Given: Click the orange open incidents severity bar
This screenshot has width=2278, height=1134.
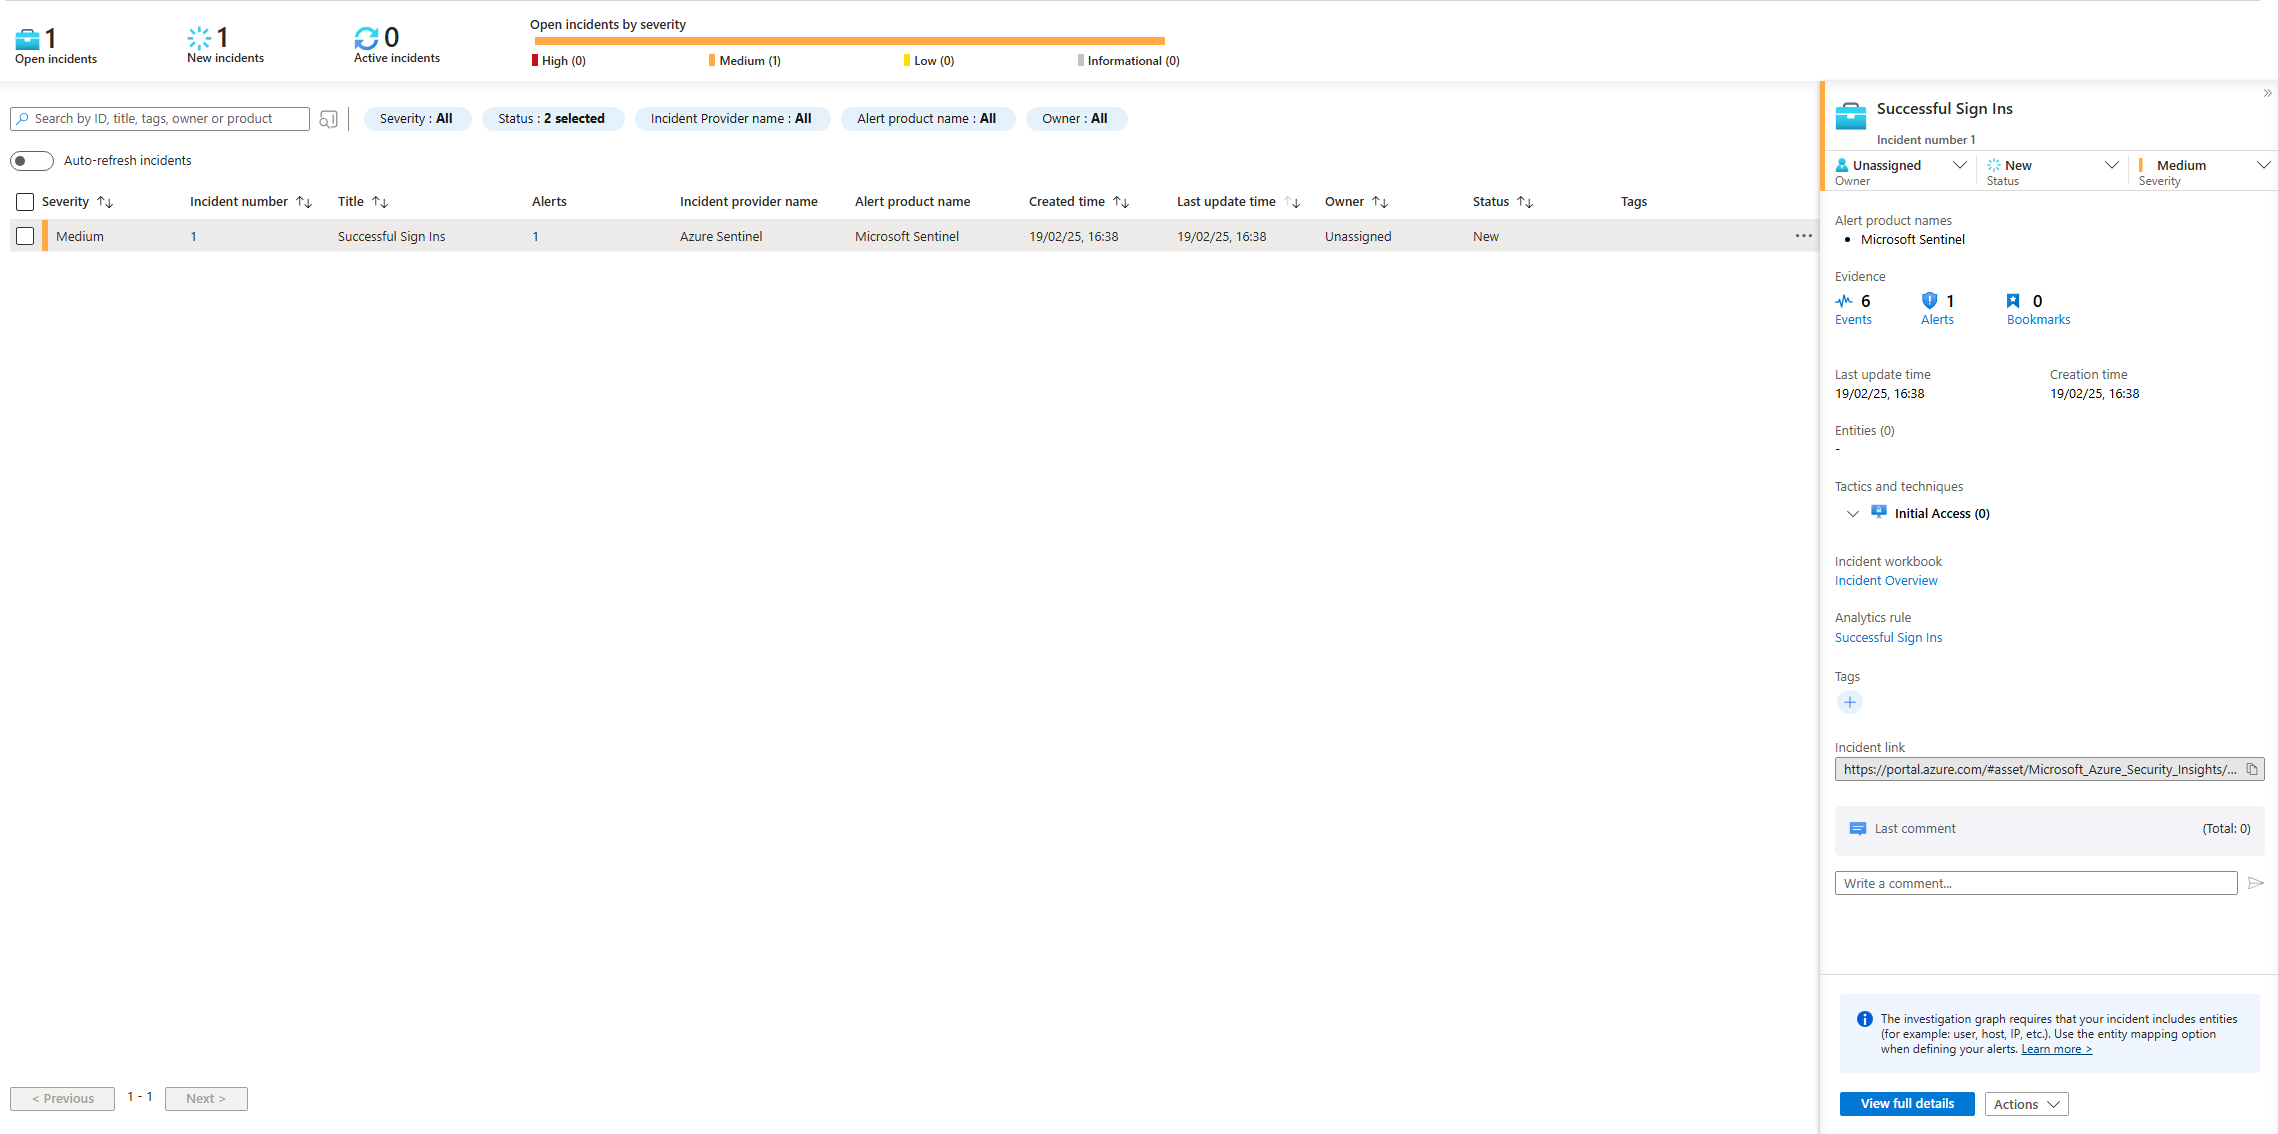Looking at the screenshot, I should pyautogui.click(x=850, y=41).
